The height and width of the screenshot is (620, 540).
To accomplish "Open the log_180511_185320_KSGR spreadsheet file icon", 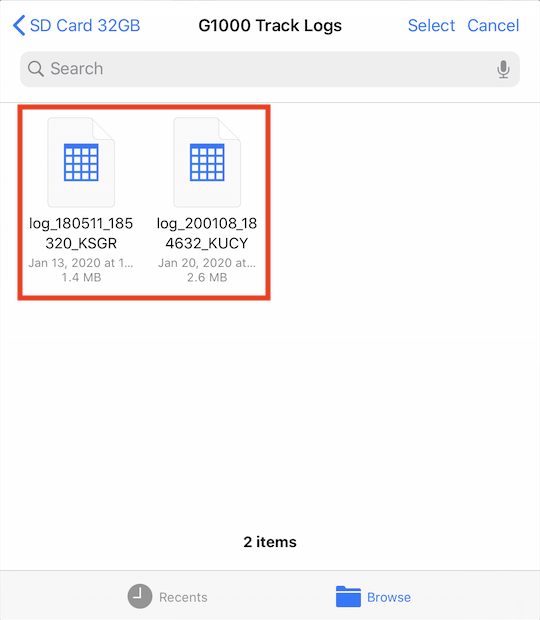I will 81,162.
